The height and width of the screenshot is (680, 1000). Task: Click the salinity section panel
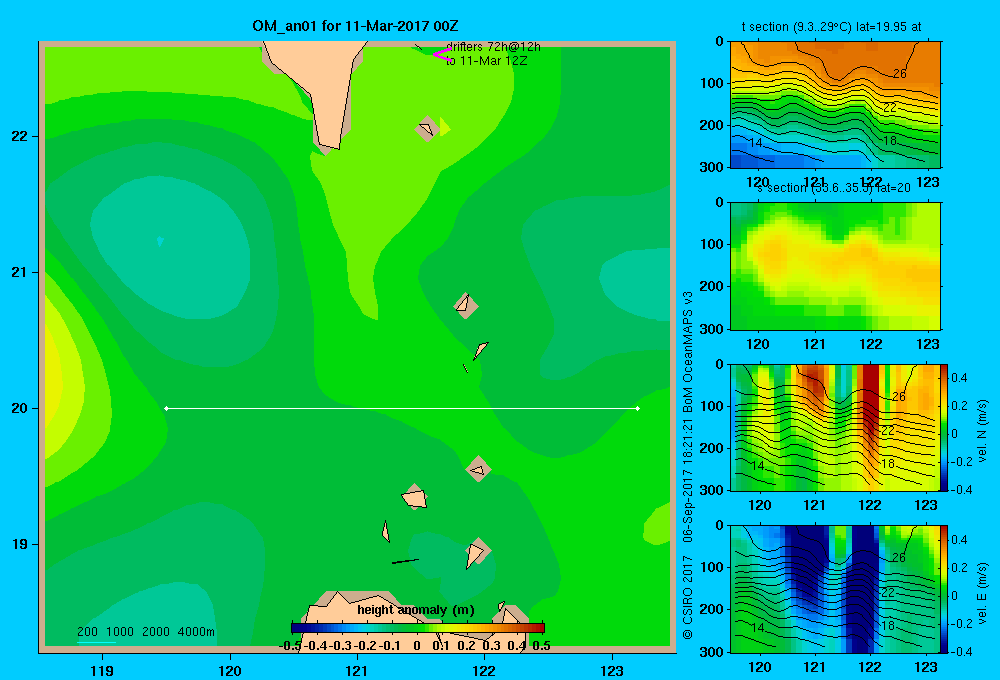[835, 266]
